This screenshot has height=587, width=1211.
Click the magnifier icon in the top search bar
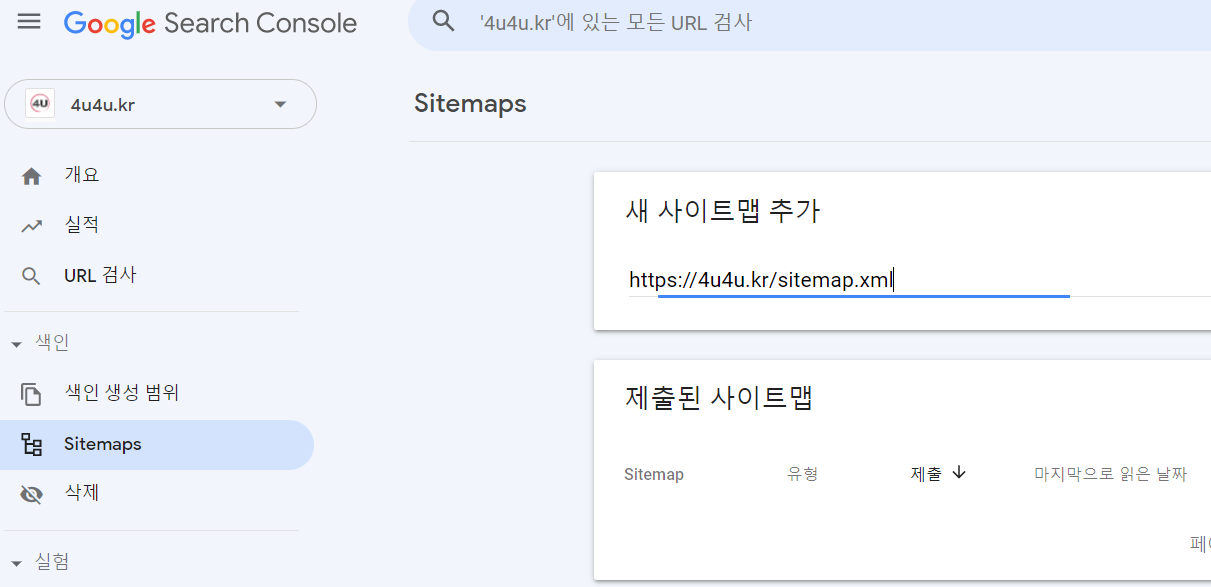coord(443,20)
